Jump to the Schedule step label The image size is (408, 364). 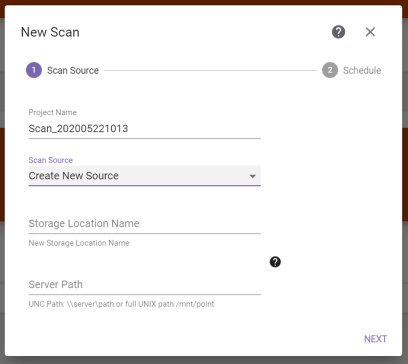click(x=362, y=71)
